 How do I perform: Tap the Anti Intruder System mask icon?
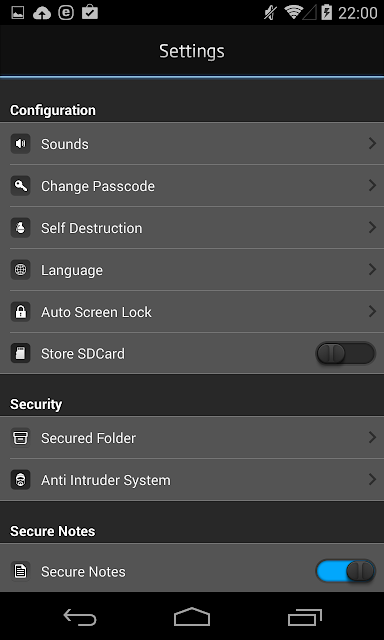[x=20, y=480]
